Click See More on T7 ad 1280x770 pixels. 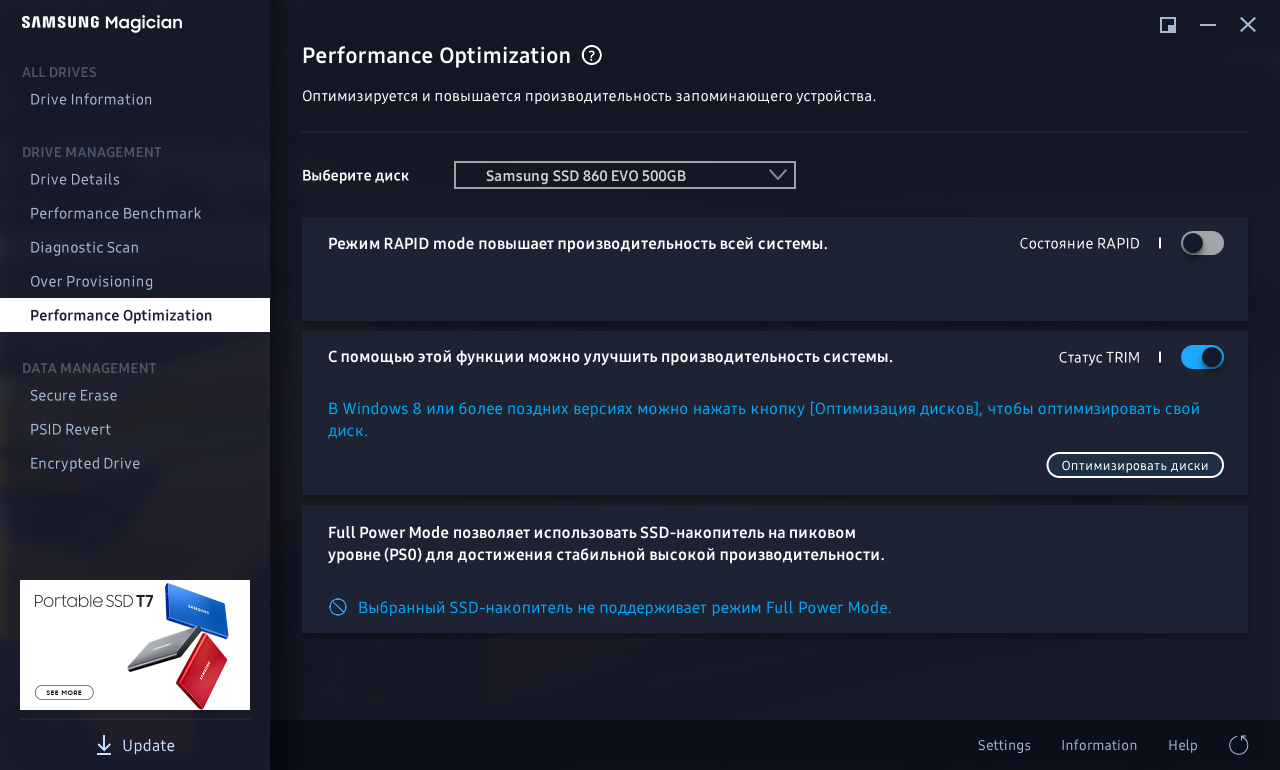[x=64, y=692]
